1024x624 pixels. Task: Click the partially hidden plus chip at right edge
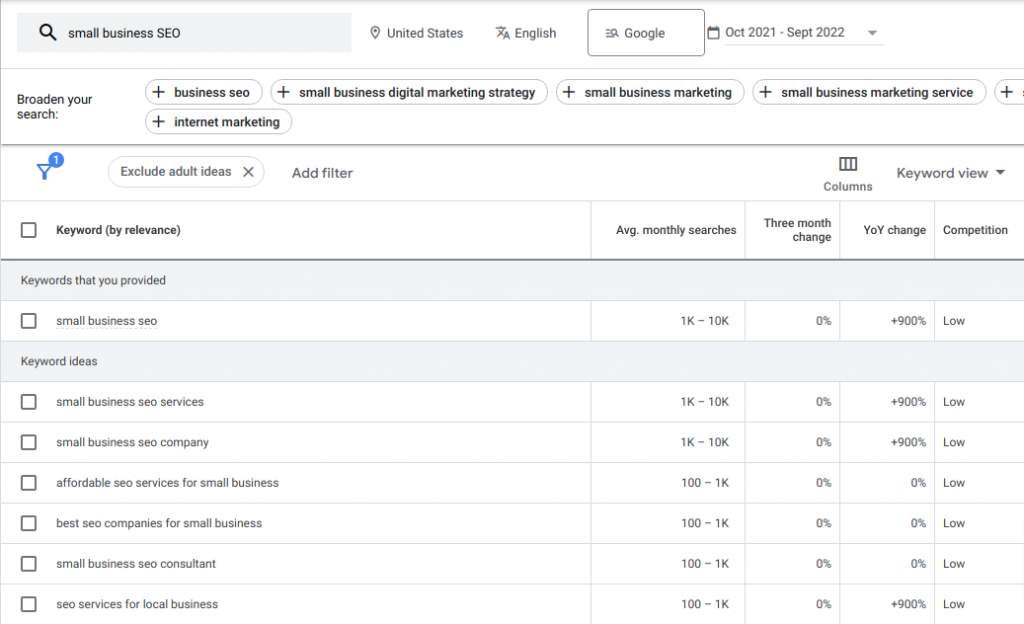point(1008,92)
